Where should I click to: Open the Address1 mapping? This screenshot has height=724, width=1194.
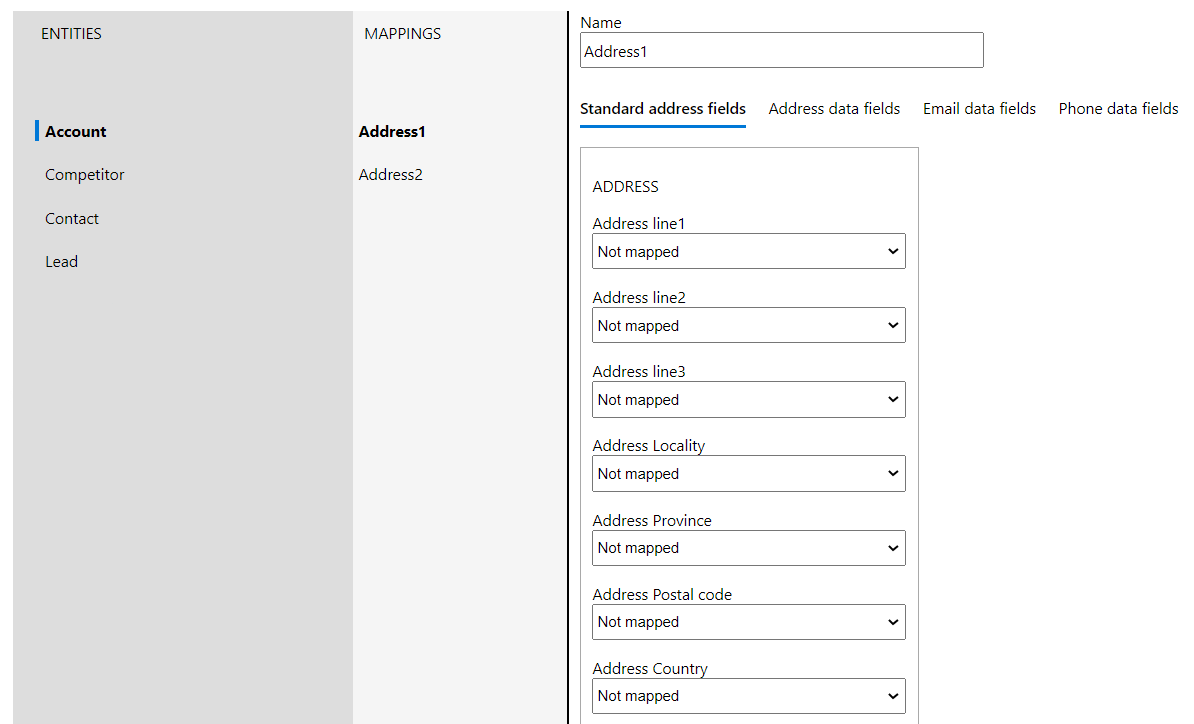pyautogui.click(x=392, y=131)
